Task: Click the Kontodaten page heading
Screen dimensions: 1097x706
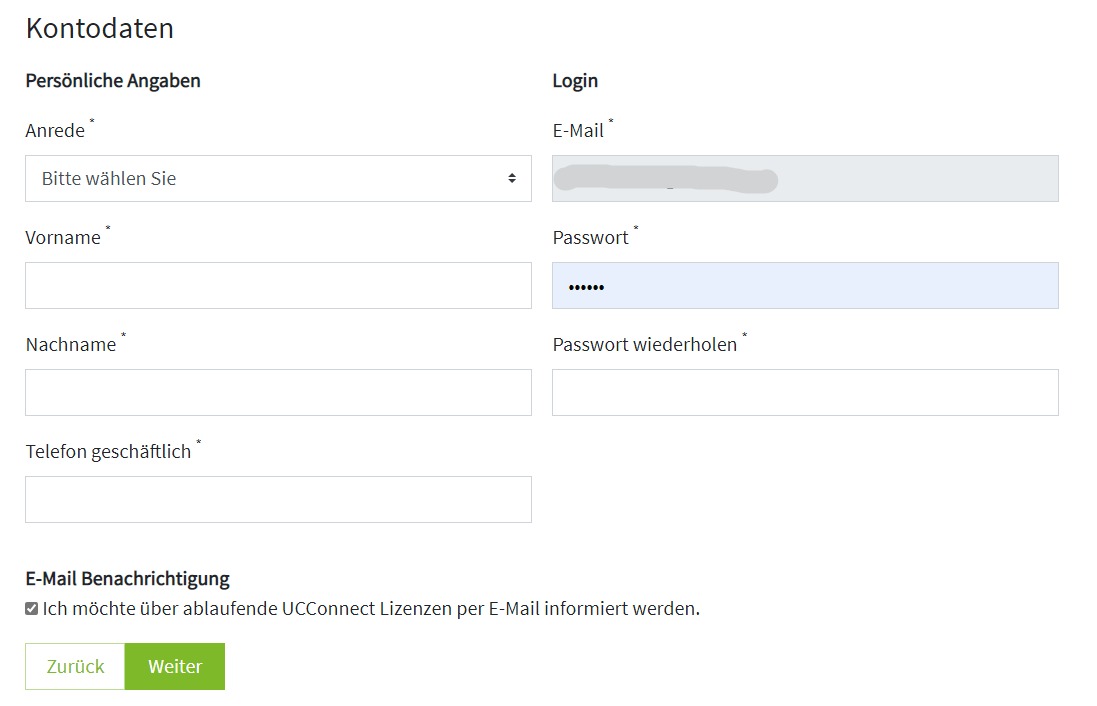Action: 100,29
